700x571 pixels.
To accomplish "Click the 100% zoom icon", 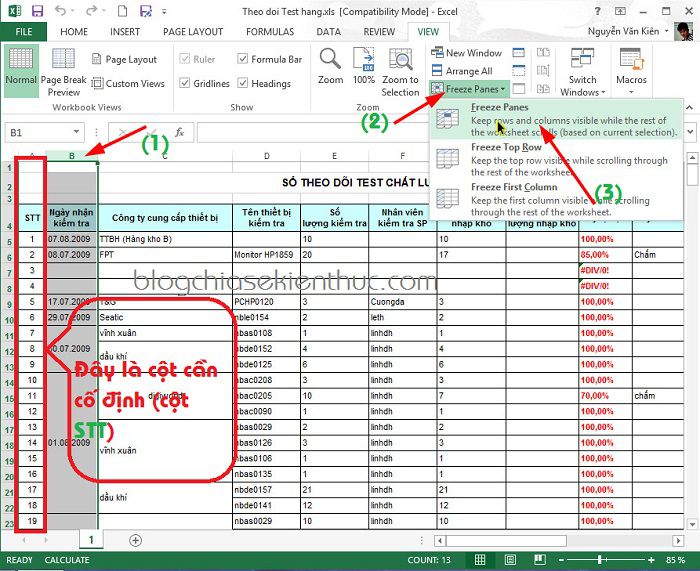I will [364, 59].
